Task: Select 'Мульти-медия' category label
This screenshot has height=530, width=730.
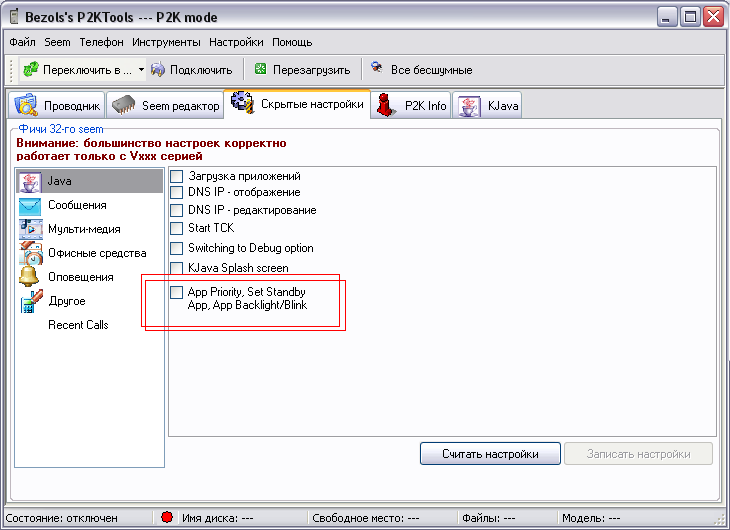Action: pyautogui.click(x=84, y=229)
